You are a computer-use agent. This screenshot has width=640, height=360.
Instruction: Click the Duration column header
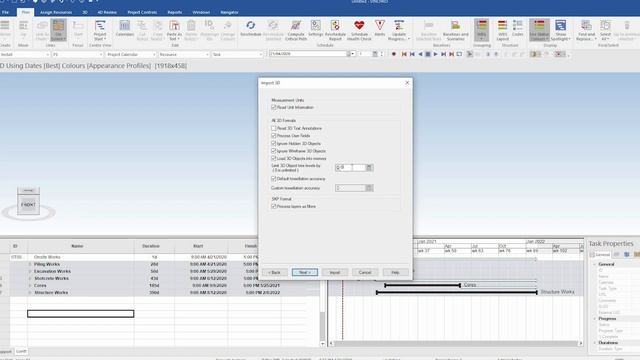(151, 246)
